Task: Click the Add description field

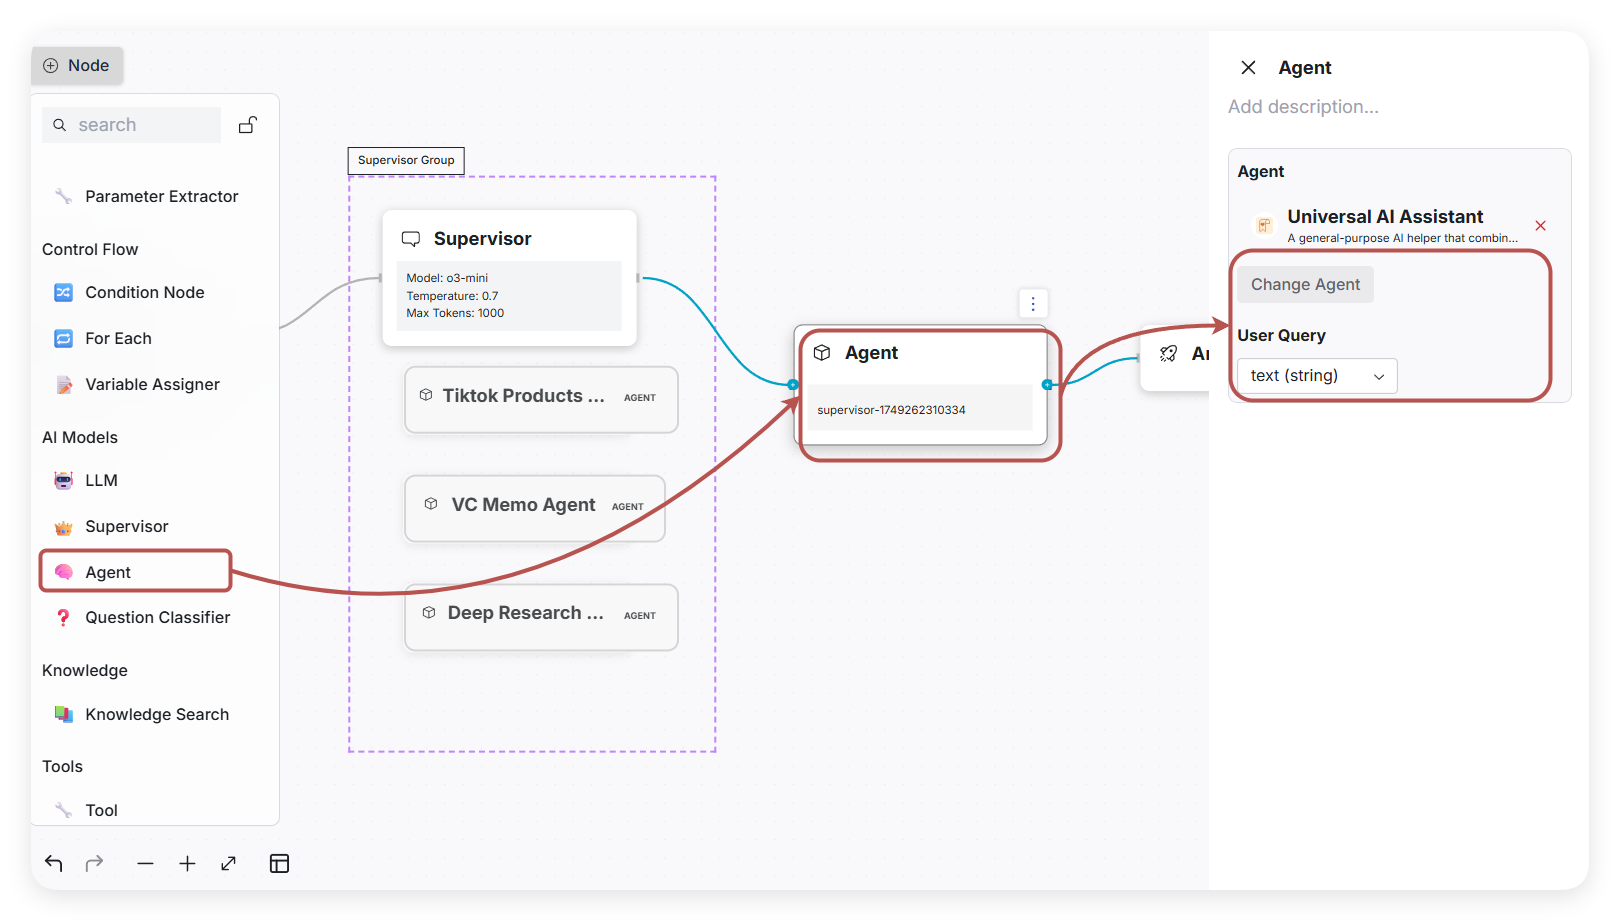Action: click(1302, 107)
